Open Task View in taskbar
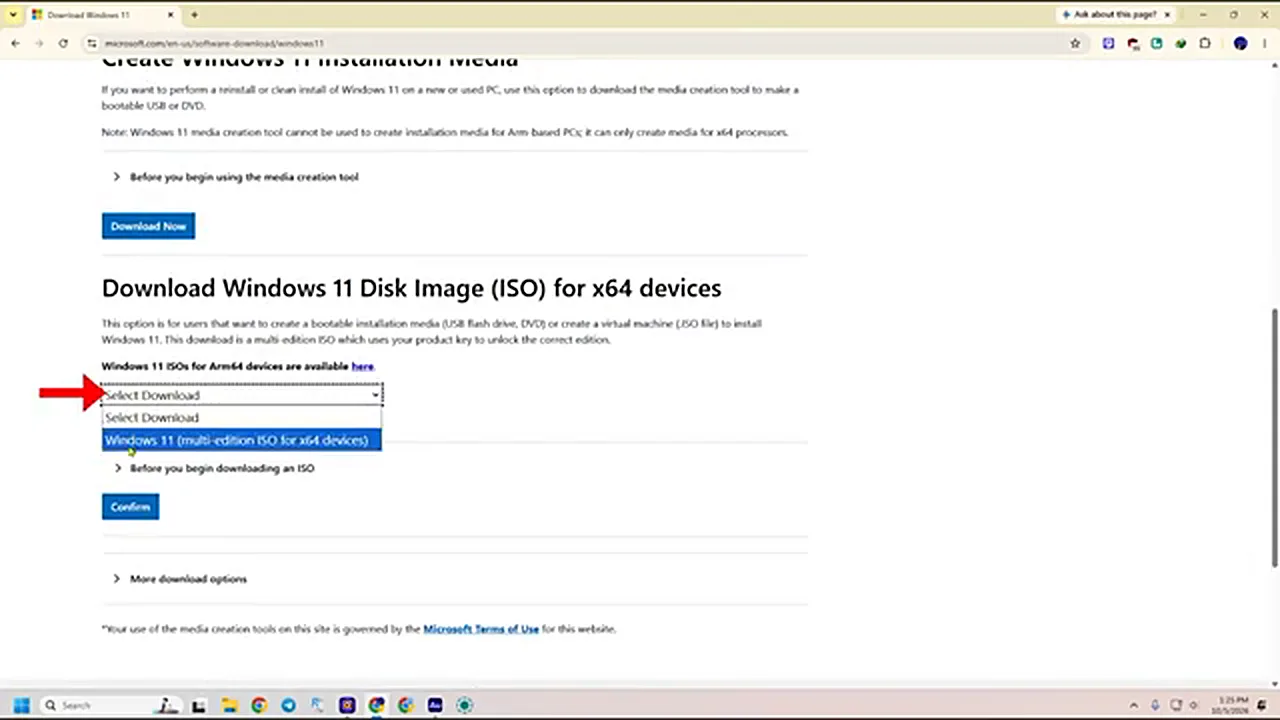Image resolution: width=1280 pixels, height=720 pixels. [199, 705]
